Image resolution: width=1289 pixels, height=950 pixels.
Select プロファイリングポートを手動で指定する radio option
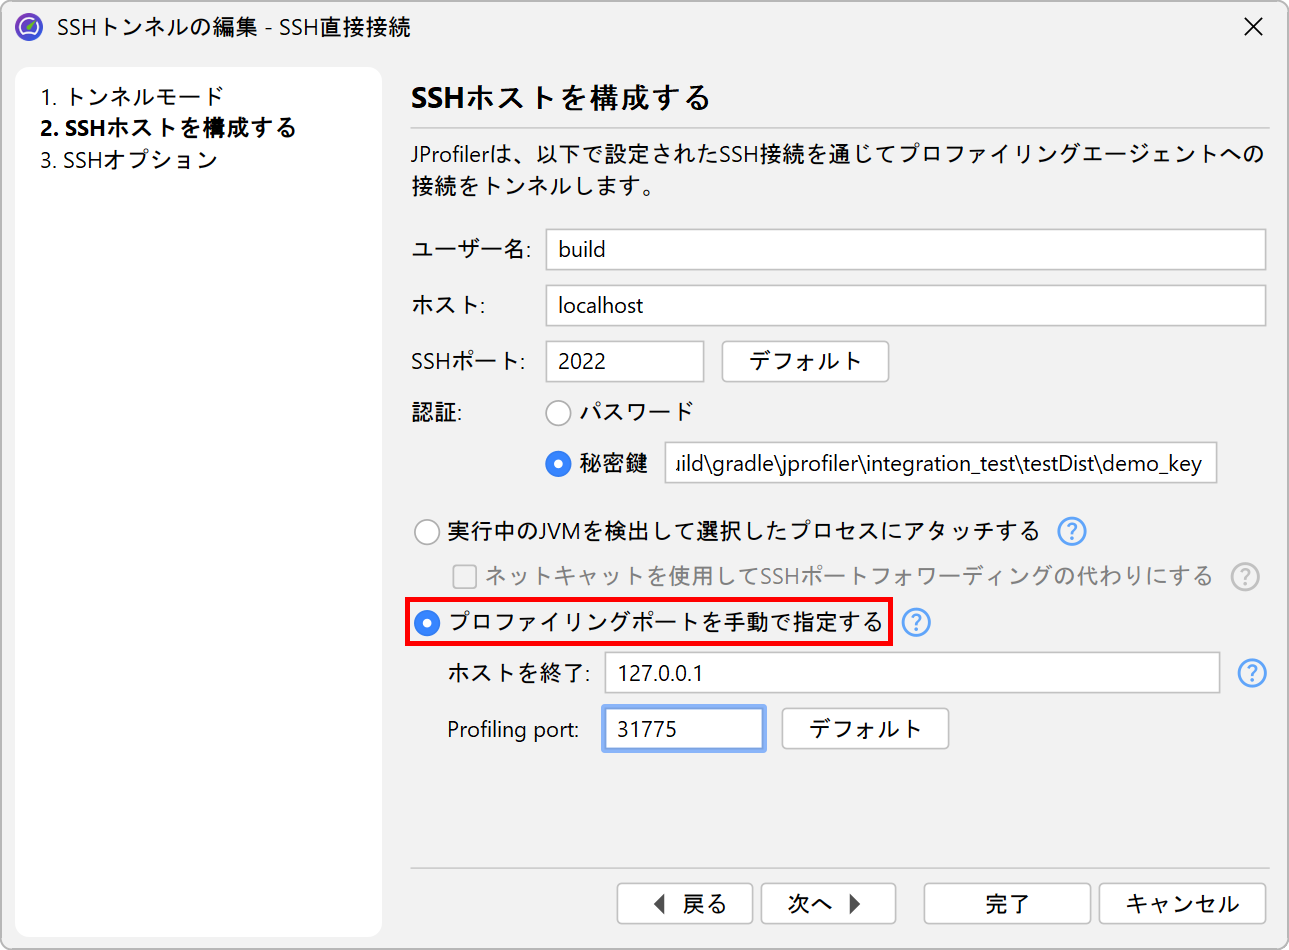click(427, 623)
